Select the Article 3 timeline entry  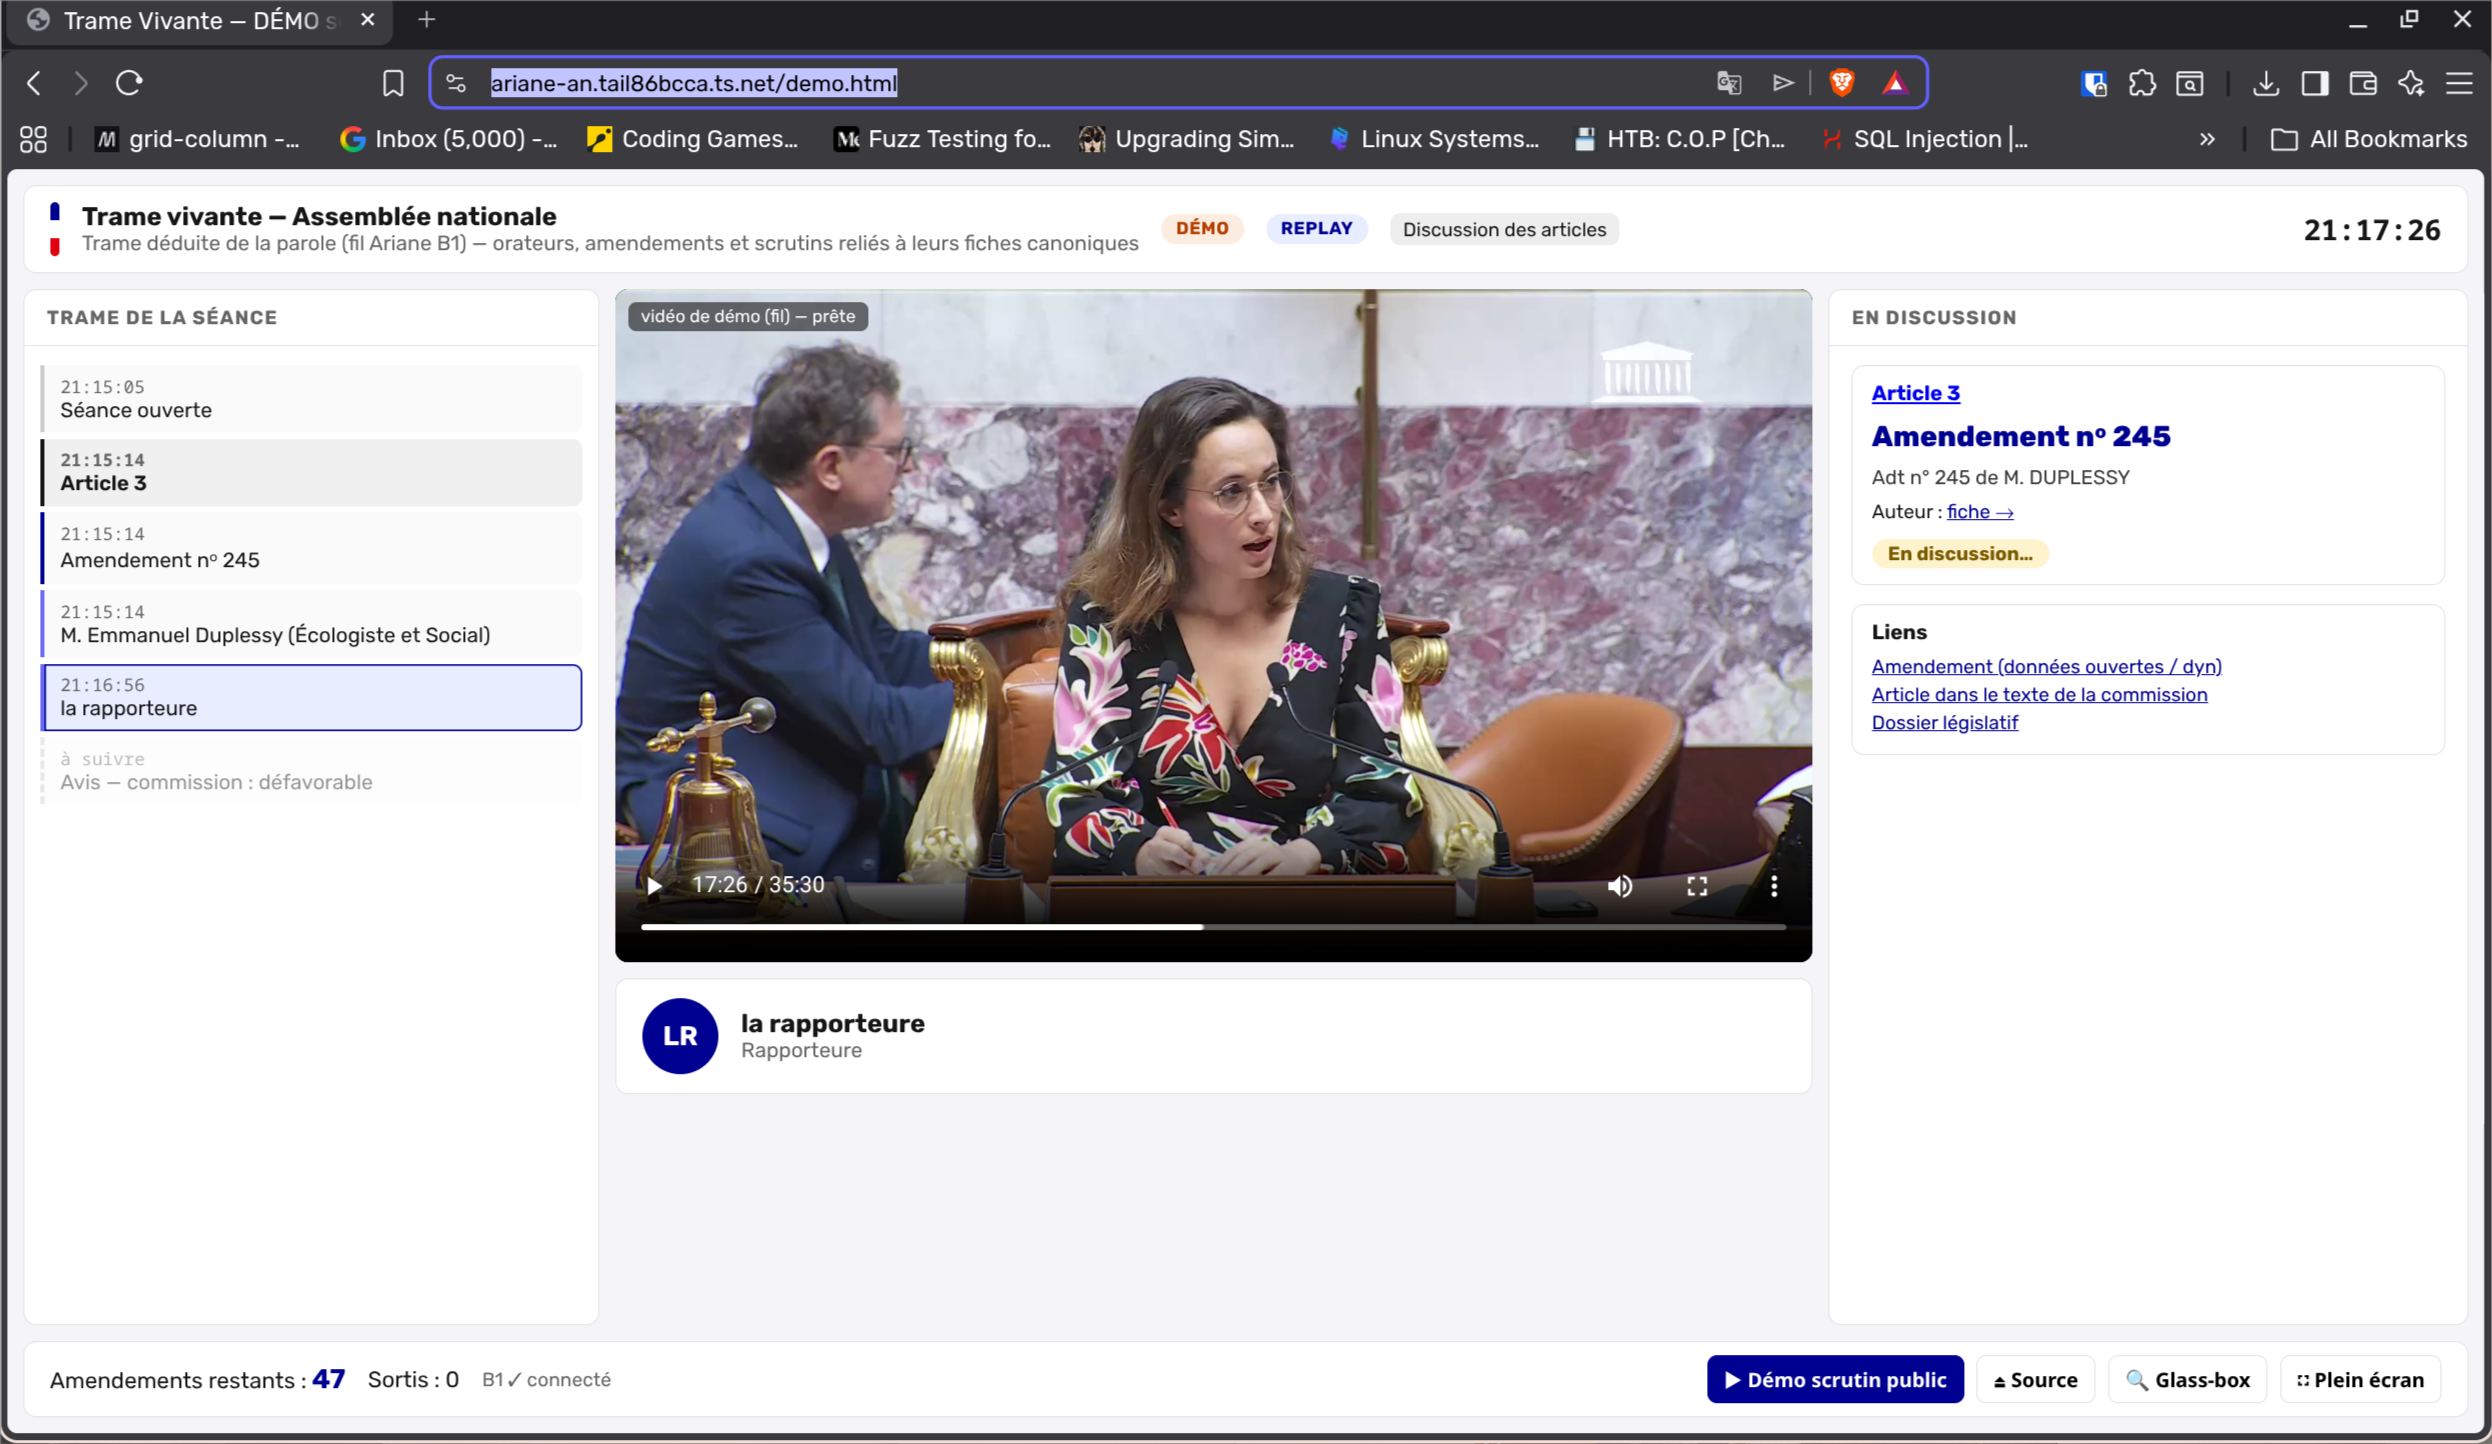point(311,472)
